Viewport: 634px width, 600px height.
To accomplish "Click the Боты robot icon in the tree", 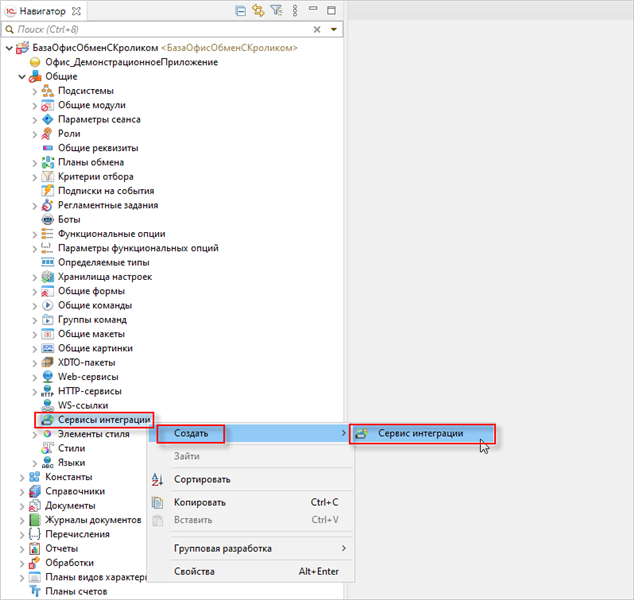I will 47,219.
